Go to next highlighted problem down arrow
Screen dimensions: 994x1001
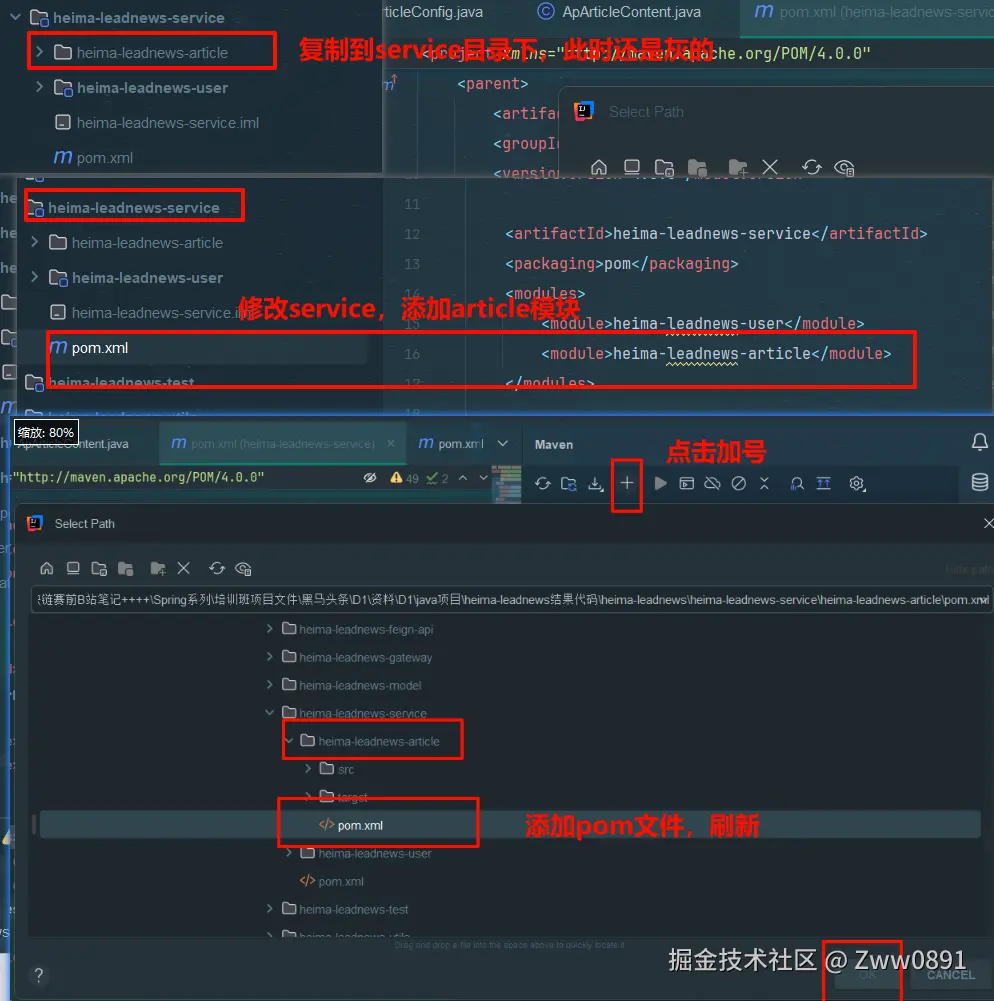483,478
